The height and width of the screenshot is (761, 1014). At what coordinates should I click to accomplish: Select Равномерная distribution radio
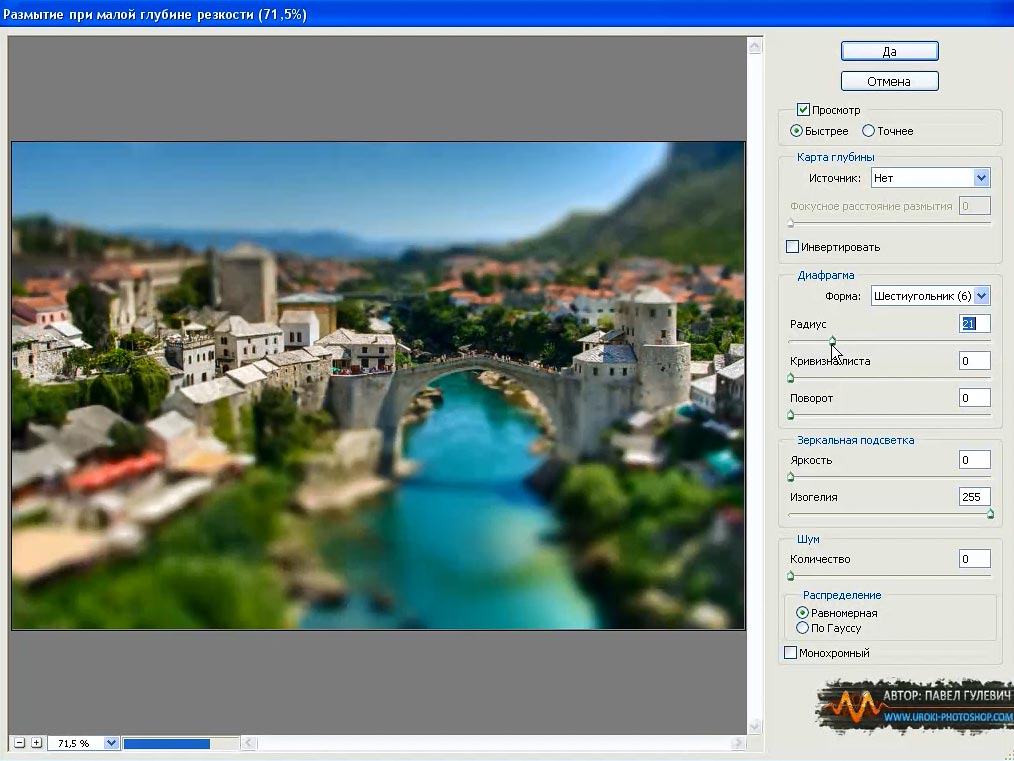(x=803, y=612)
